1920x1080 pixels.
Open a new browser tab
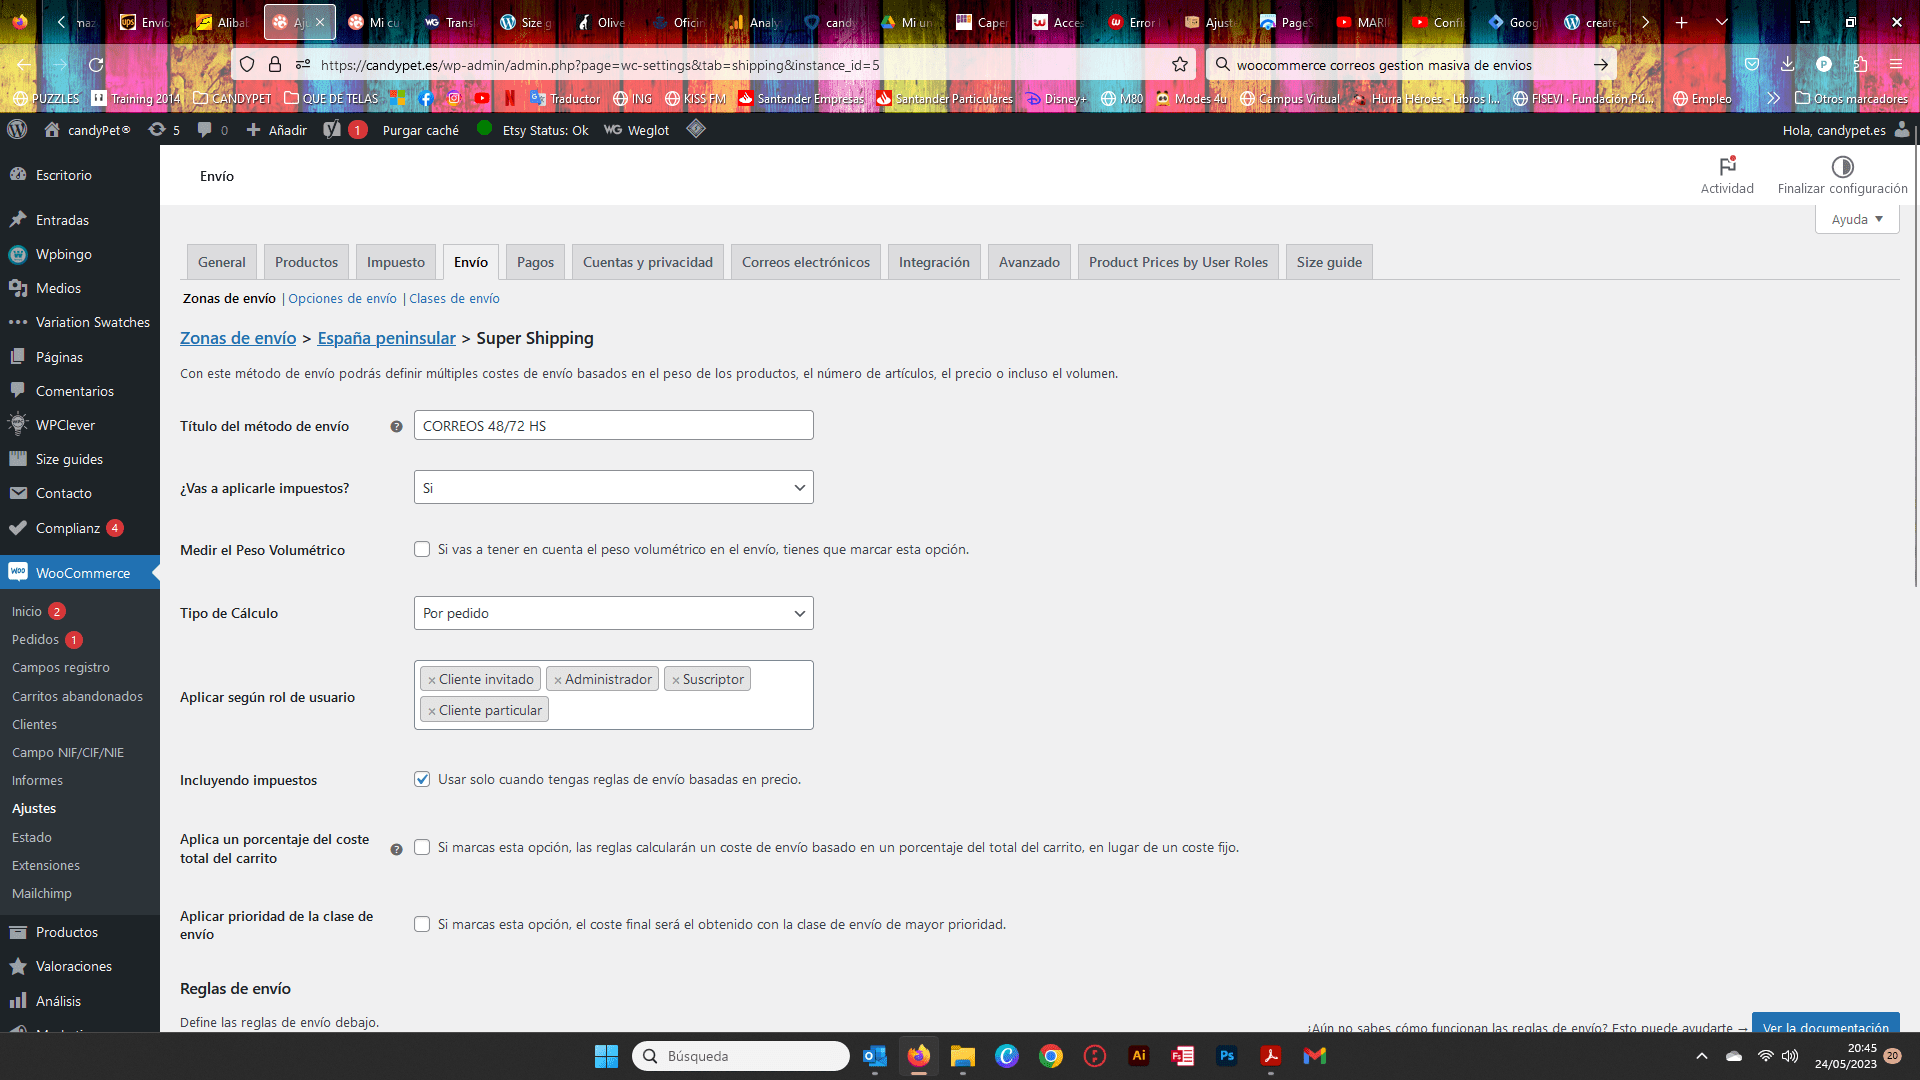tap(1682, 22)
